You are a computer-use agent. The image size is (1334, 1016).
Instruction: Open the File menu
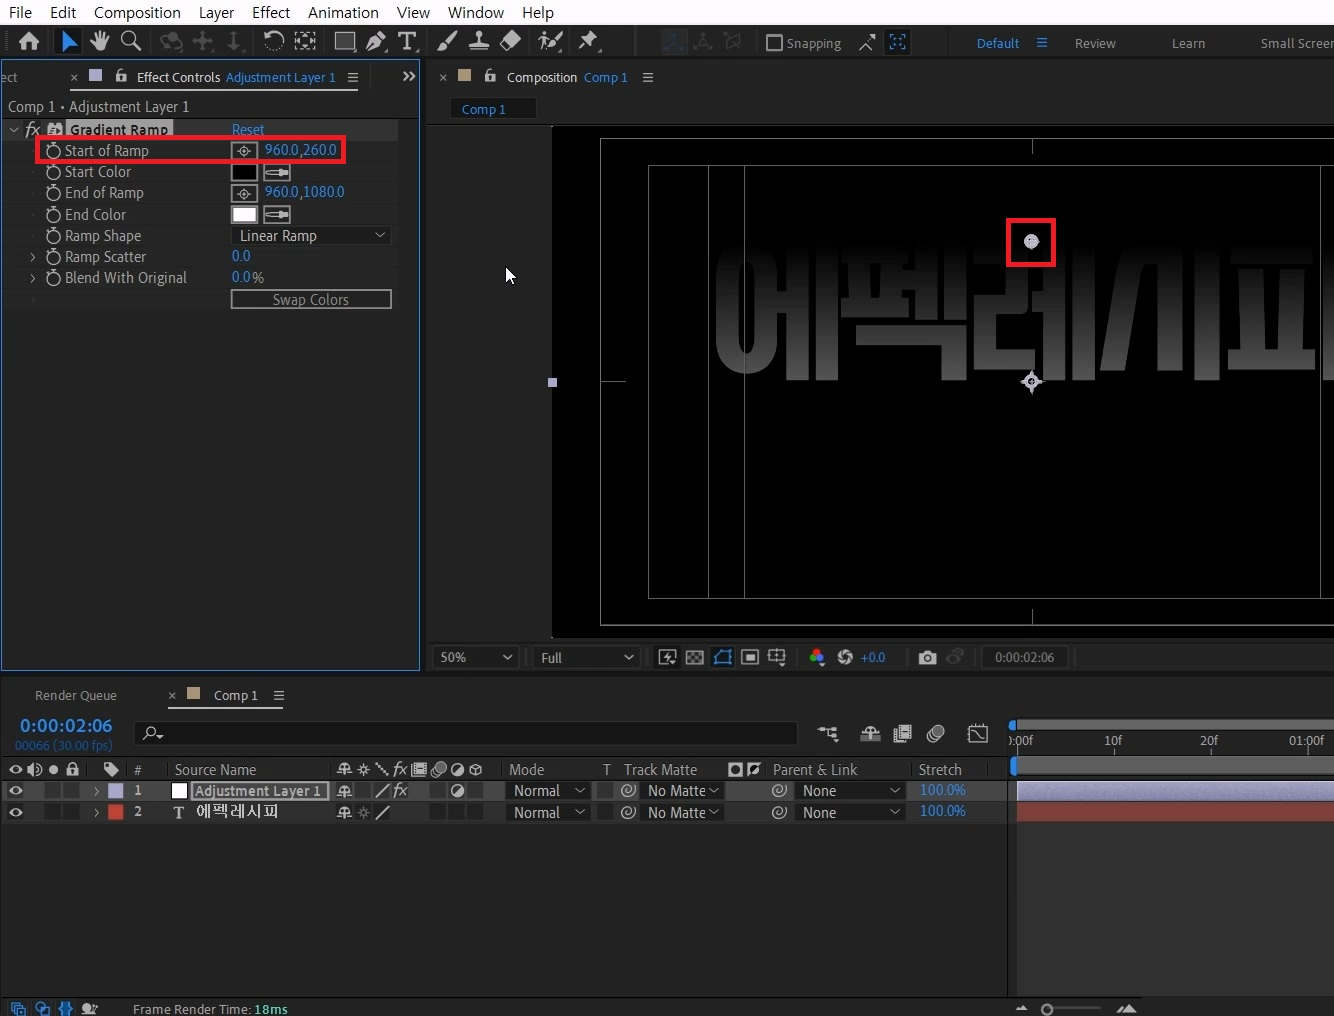click(20, 12)
